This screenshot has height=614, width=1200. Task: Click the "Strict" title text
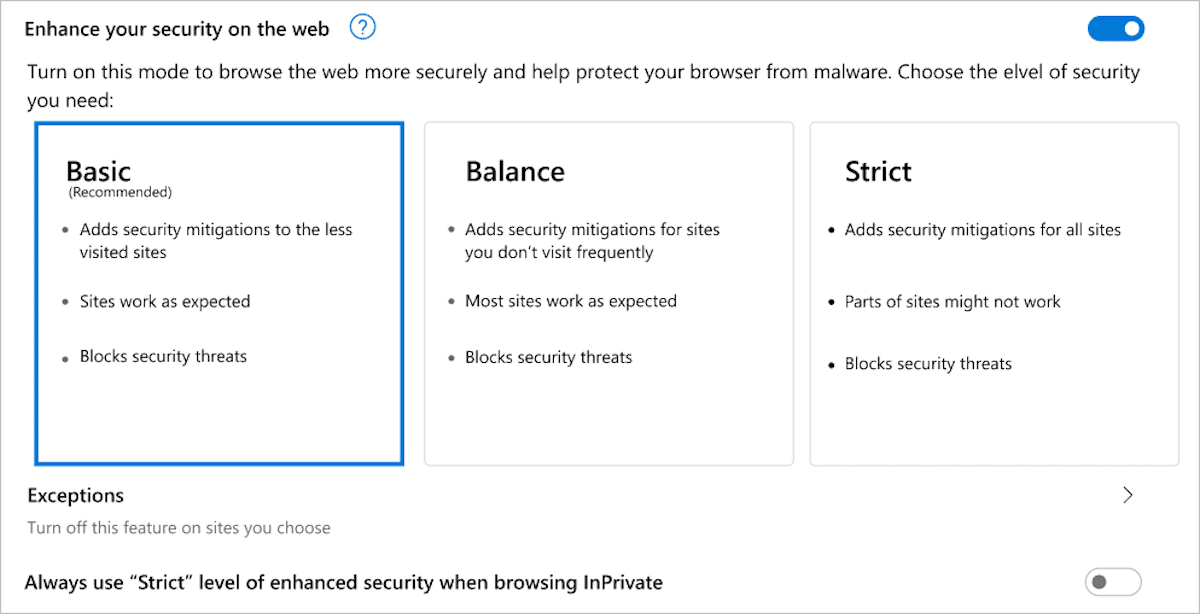pyautogui.click(x=878, y=172)
